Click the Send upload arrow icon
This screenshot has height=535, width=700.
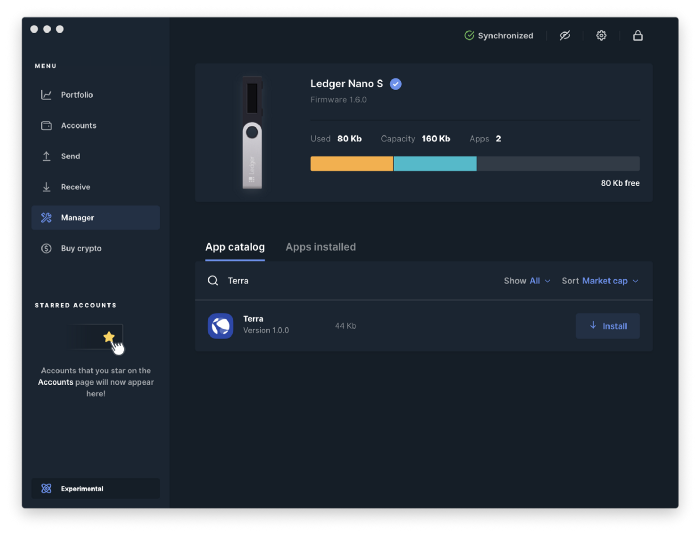point(46,156)
